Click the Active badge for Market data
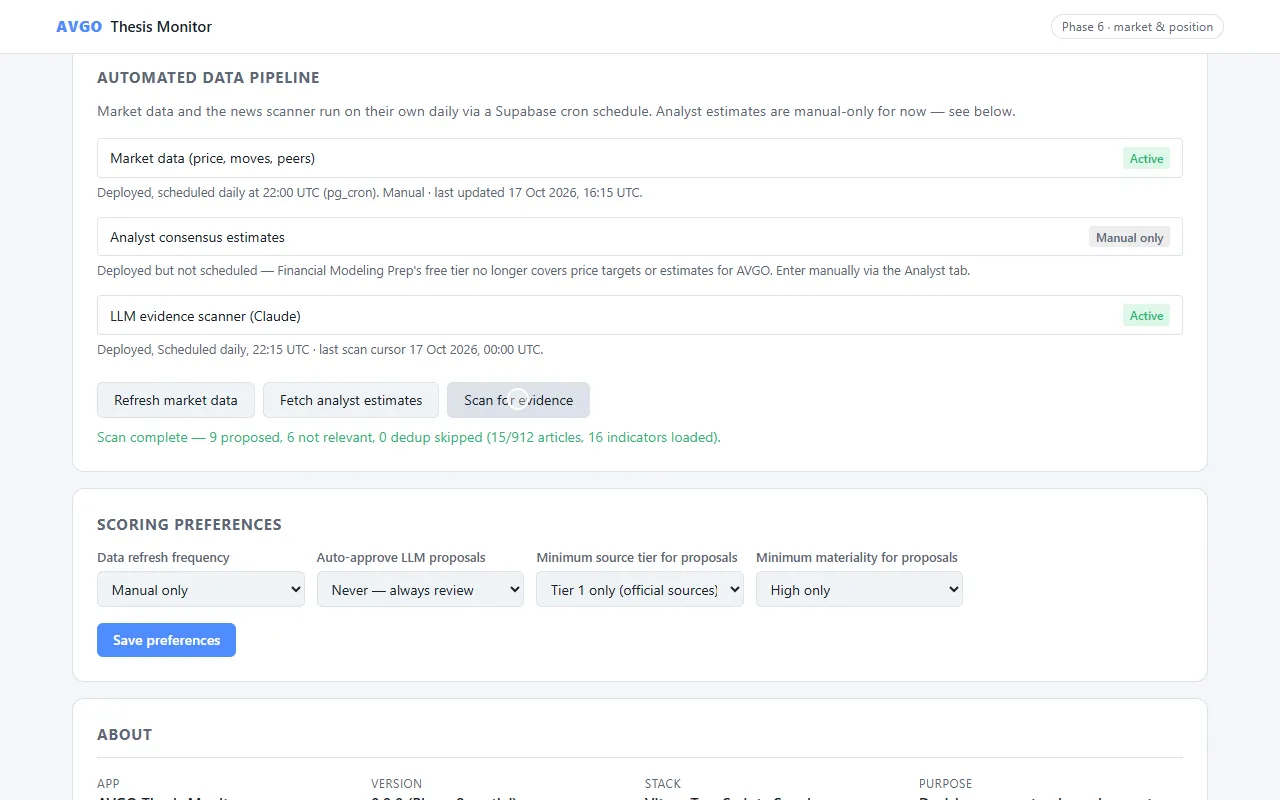This screenshot has height=800, width=1280. (x=1146, y=158)
